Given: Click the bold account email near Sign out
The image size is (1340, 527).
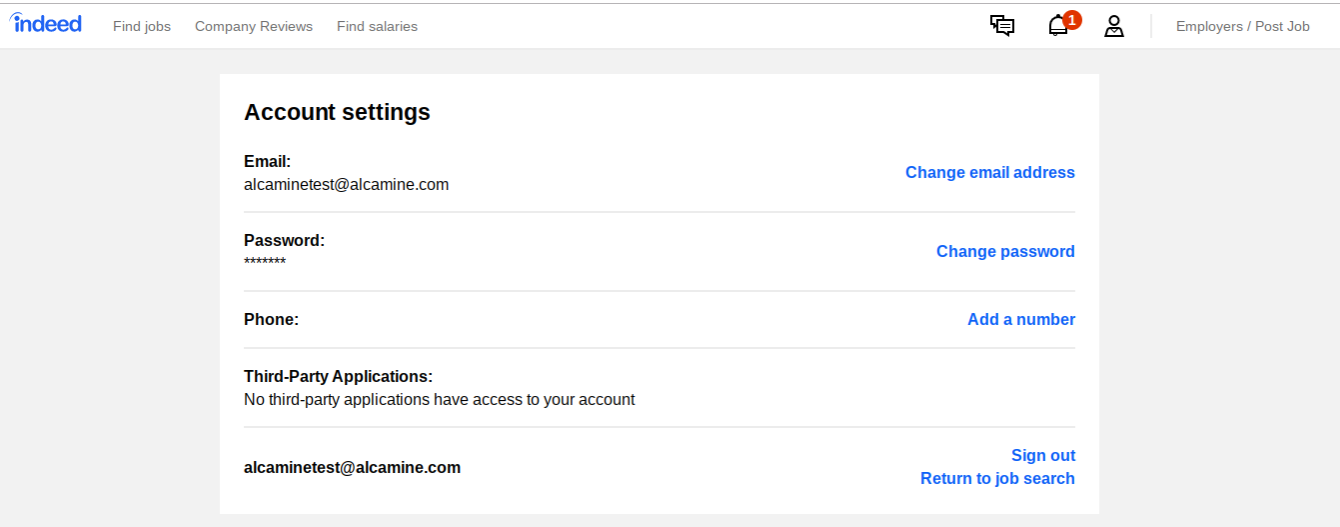Looking at the screenshot, I should pos(352,467).
